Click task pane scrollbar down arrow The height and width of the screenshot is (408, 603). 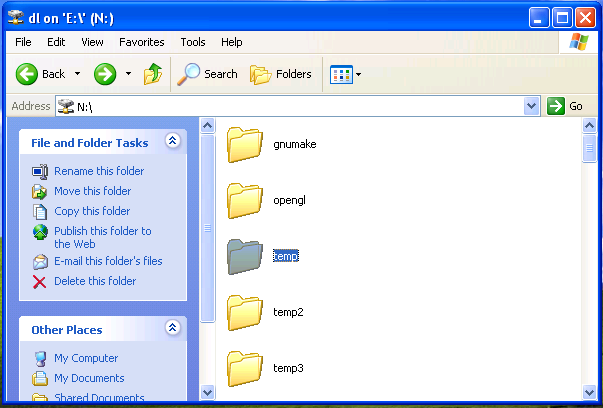point(208,393)
